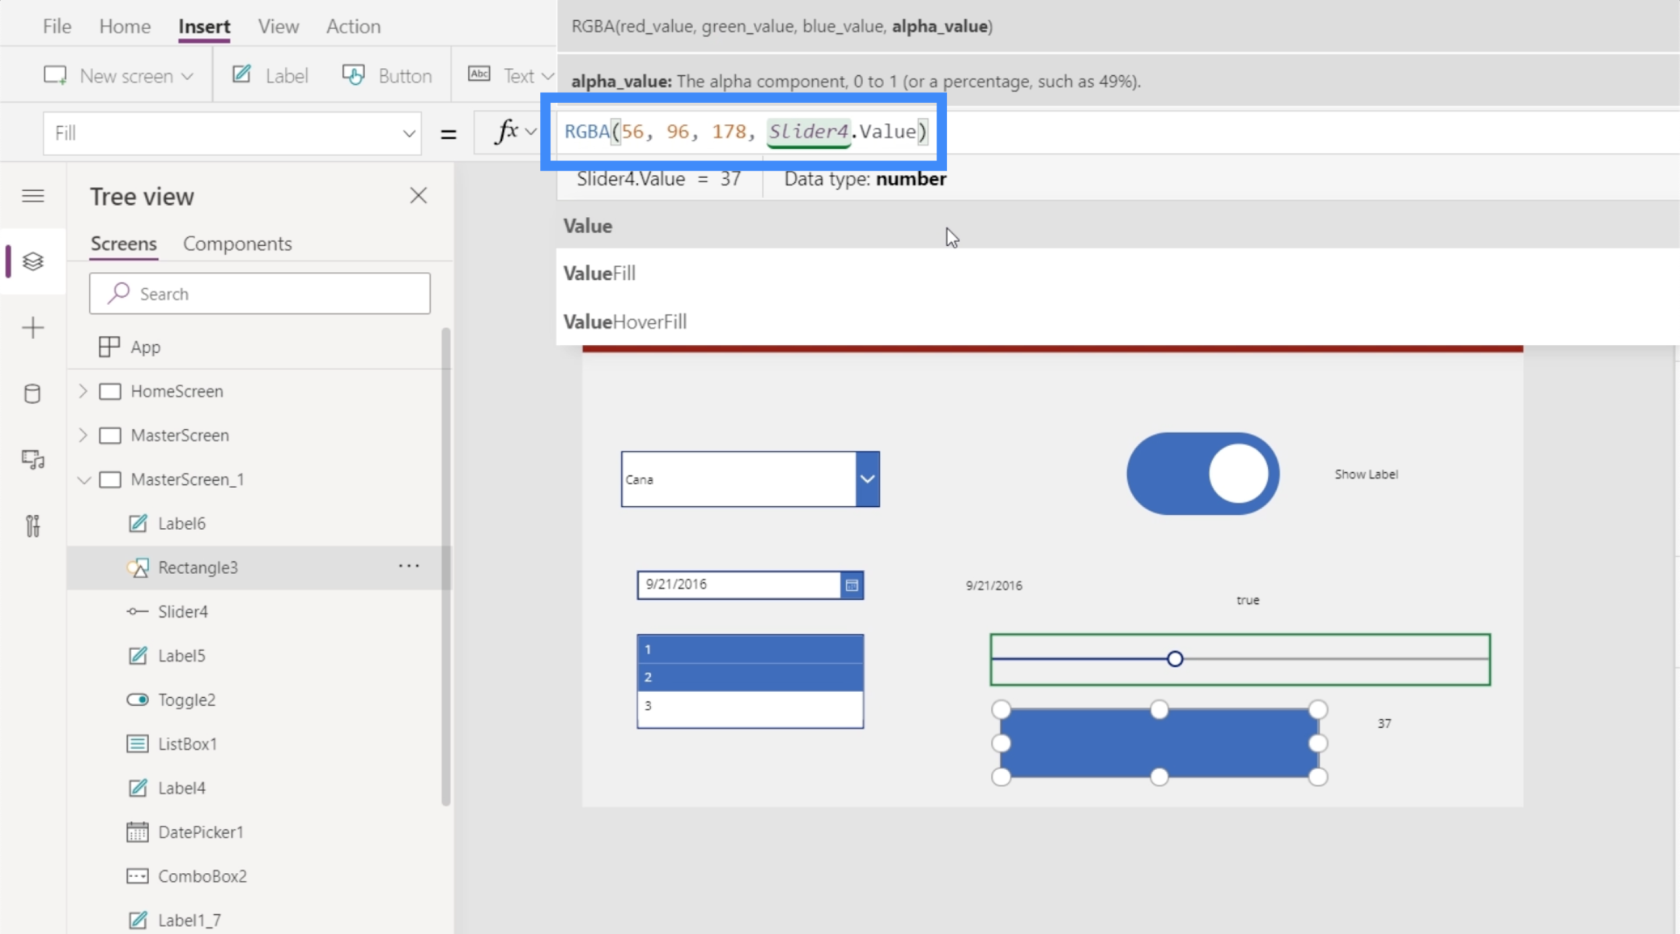Expand the New screen dropdown arrow
This screenshot has height=934, width=1680.
click(187, 76)
